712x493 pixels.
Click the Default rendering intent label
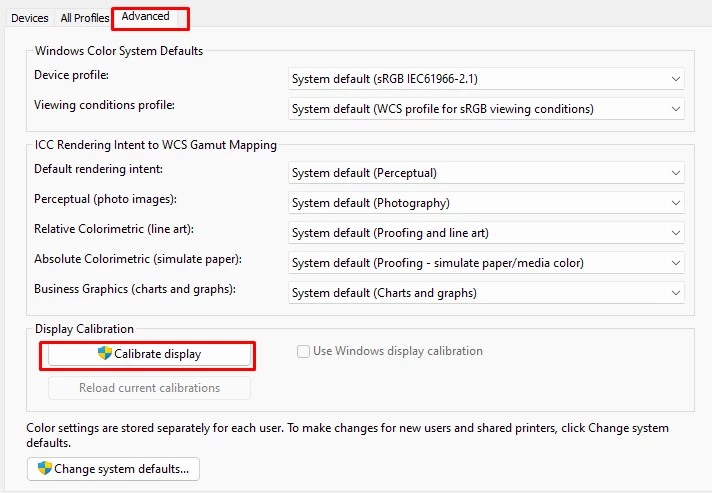pos(99,169)
